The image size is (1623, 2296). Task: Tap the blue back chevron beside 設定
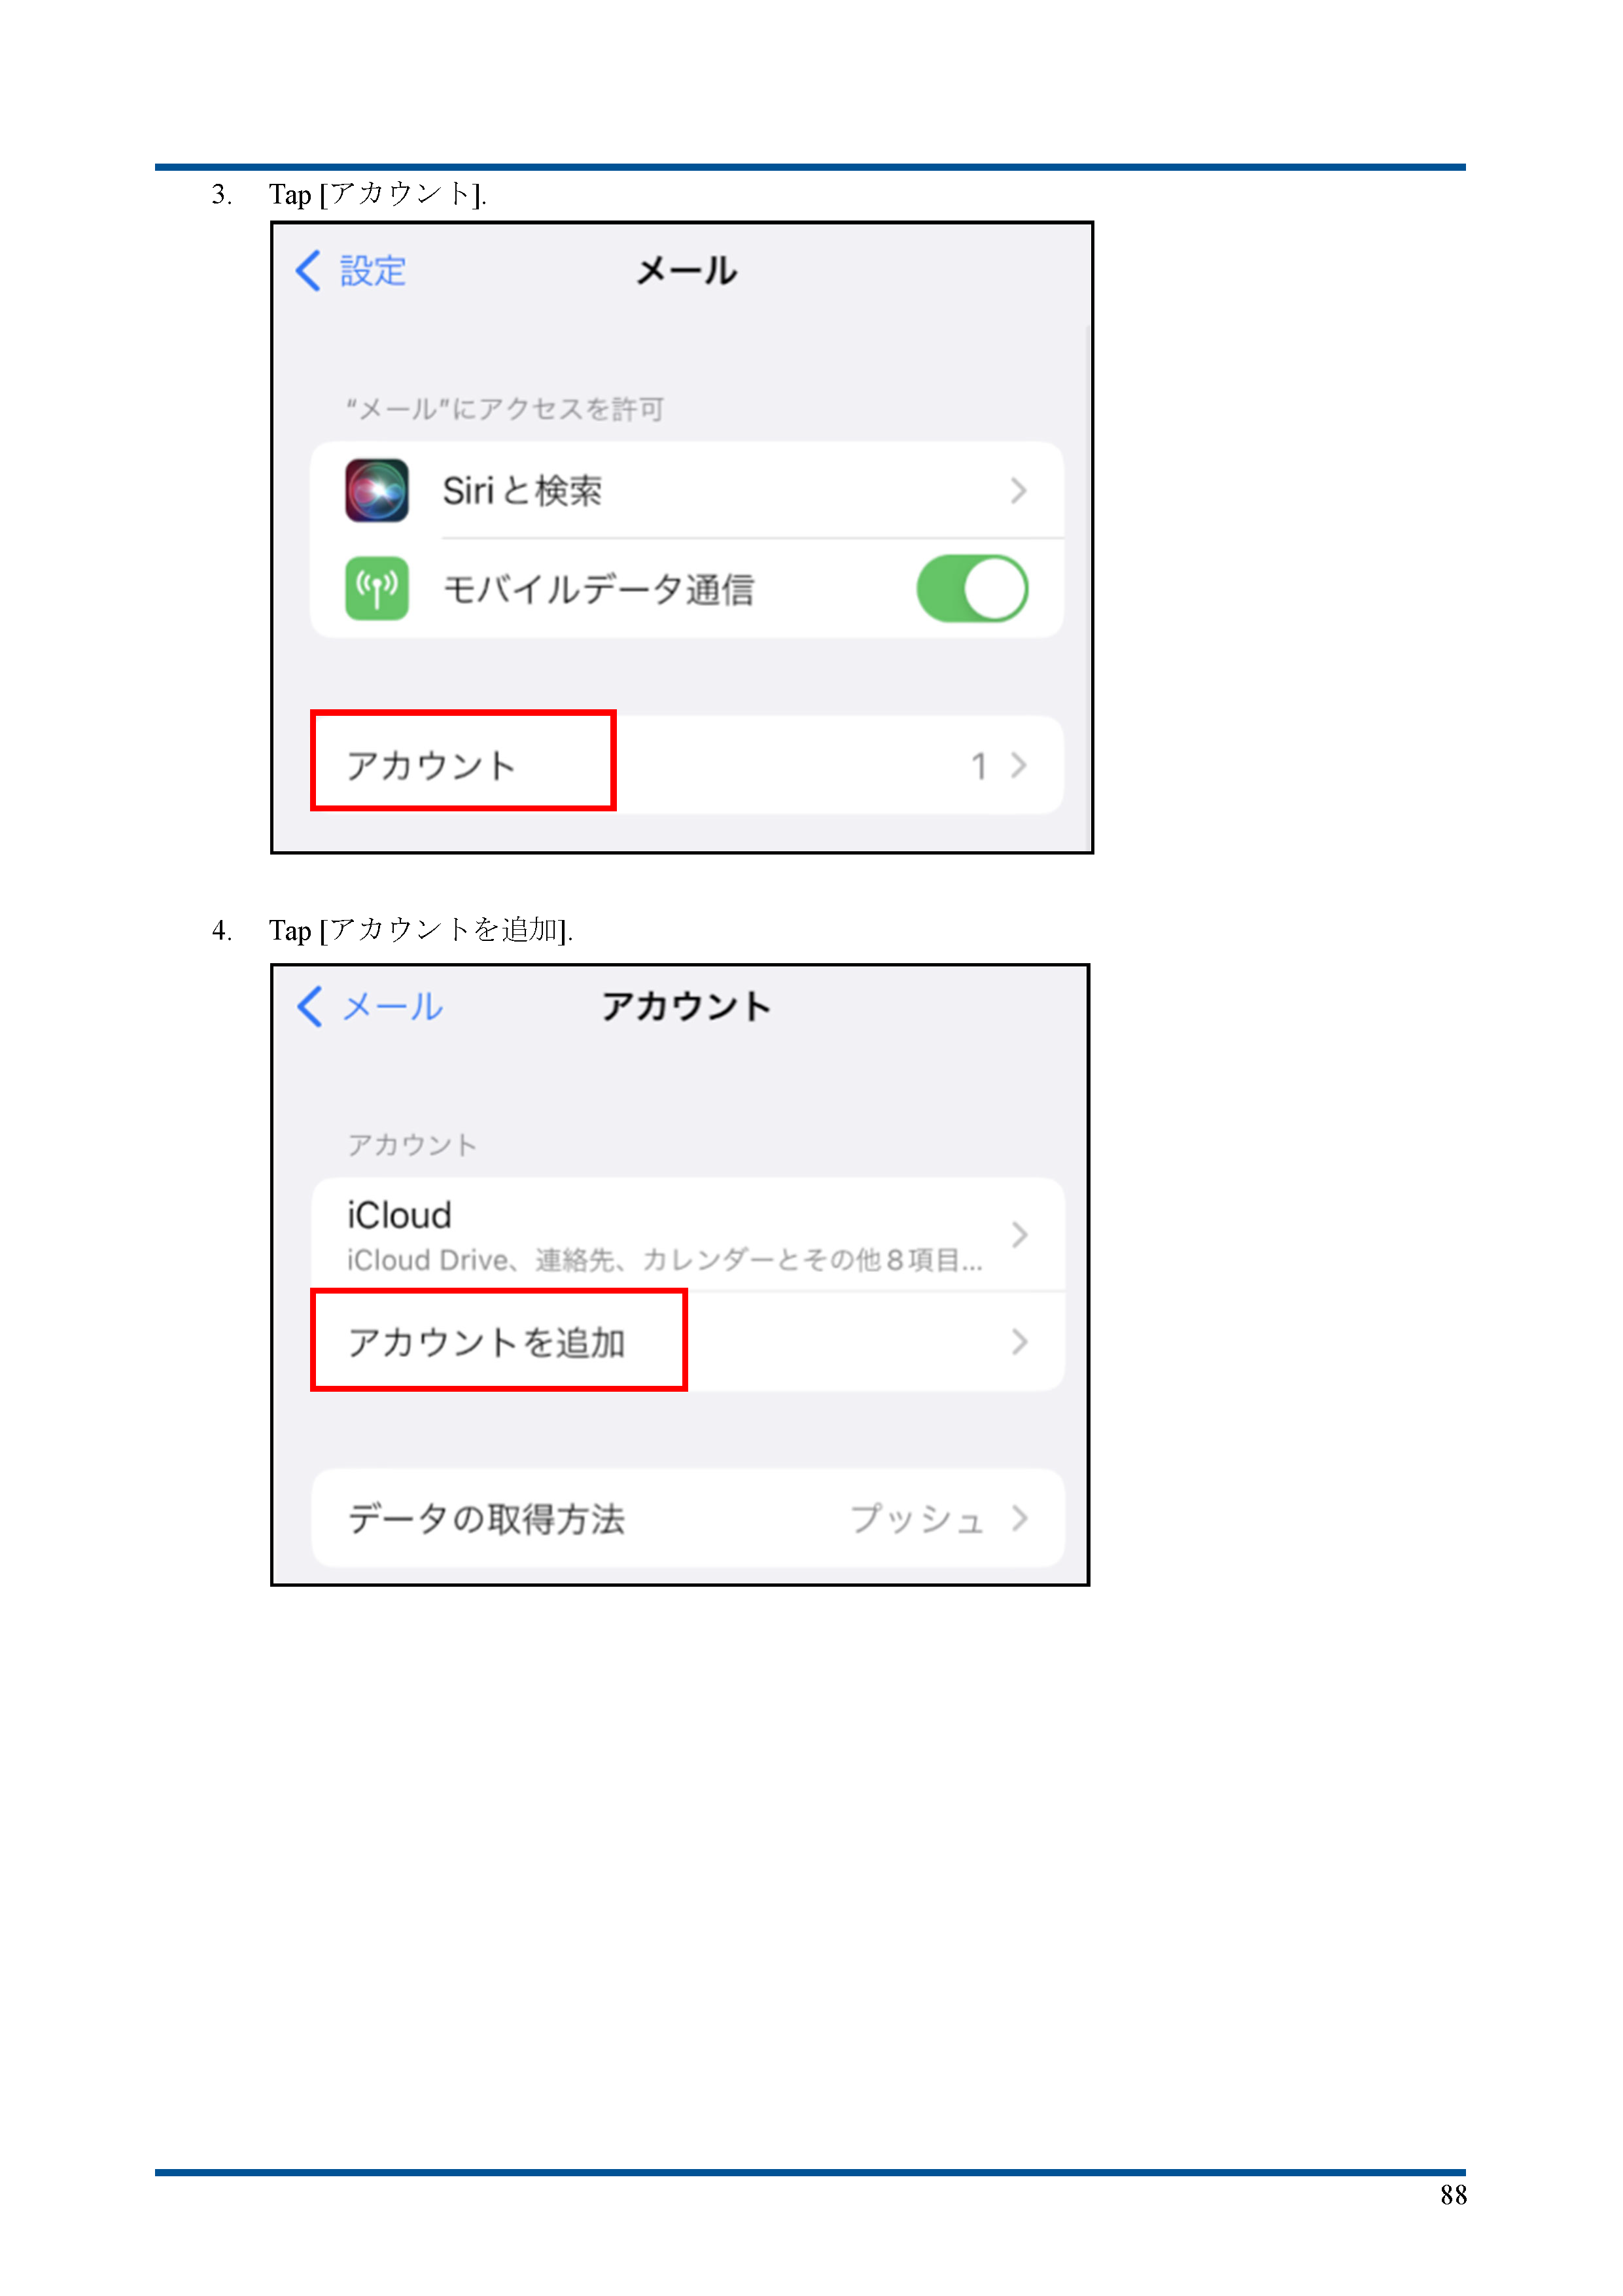pos(308,271)
